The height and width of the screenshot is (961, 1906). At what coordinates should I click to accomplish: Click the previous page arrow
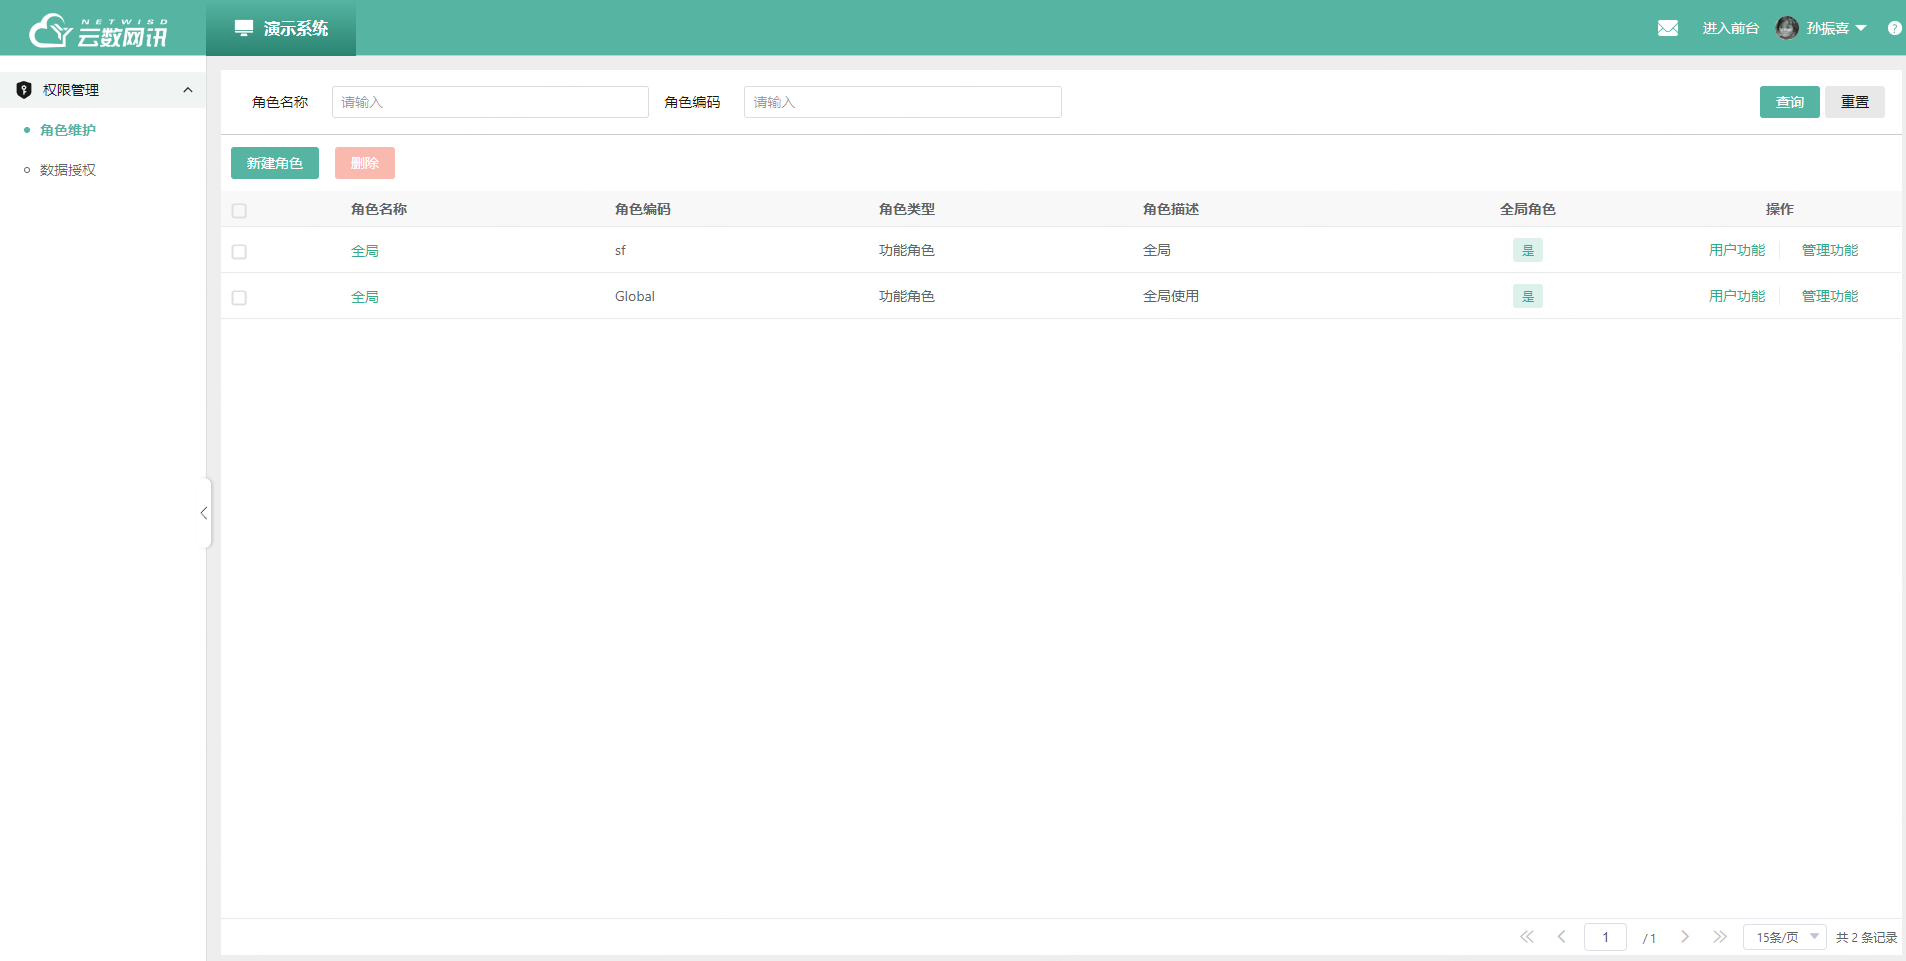[1561, 937]
